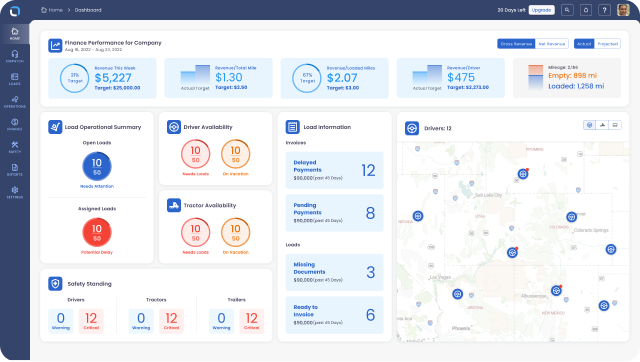Screen dimensions: 640x362
Task: Click Trailers Warning 0 tile
Action: (x=221, y=321)
